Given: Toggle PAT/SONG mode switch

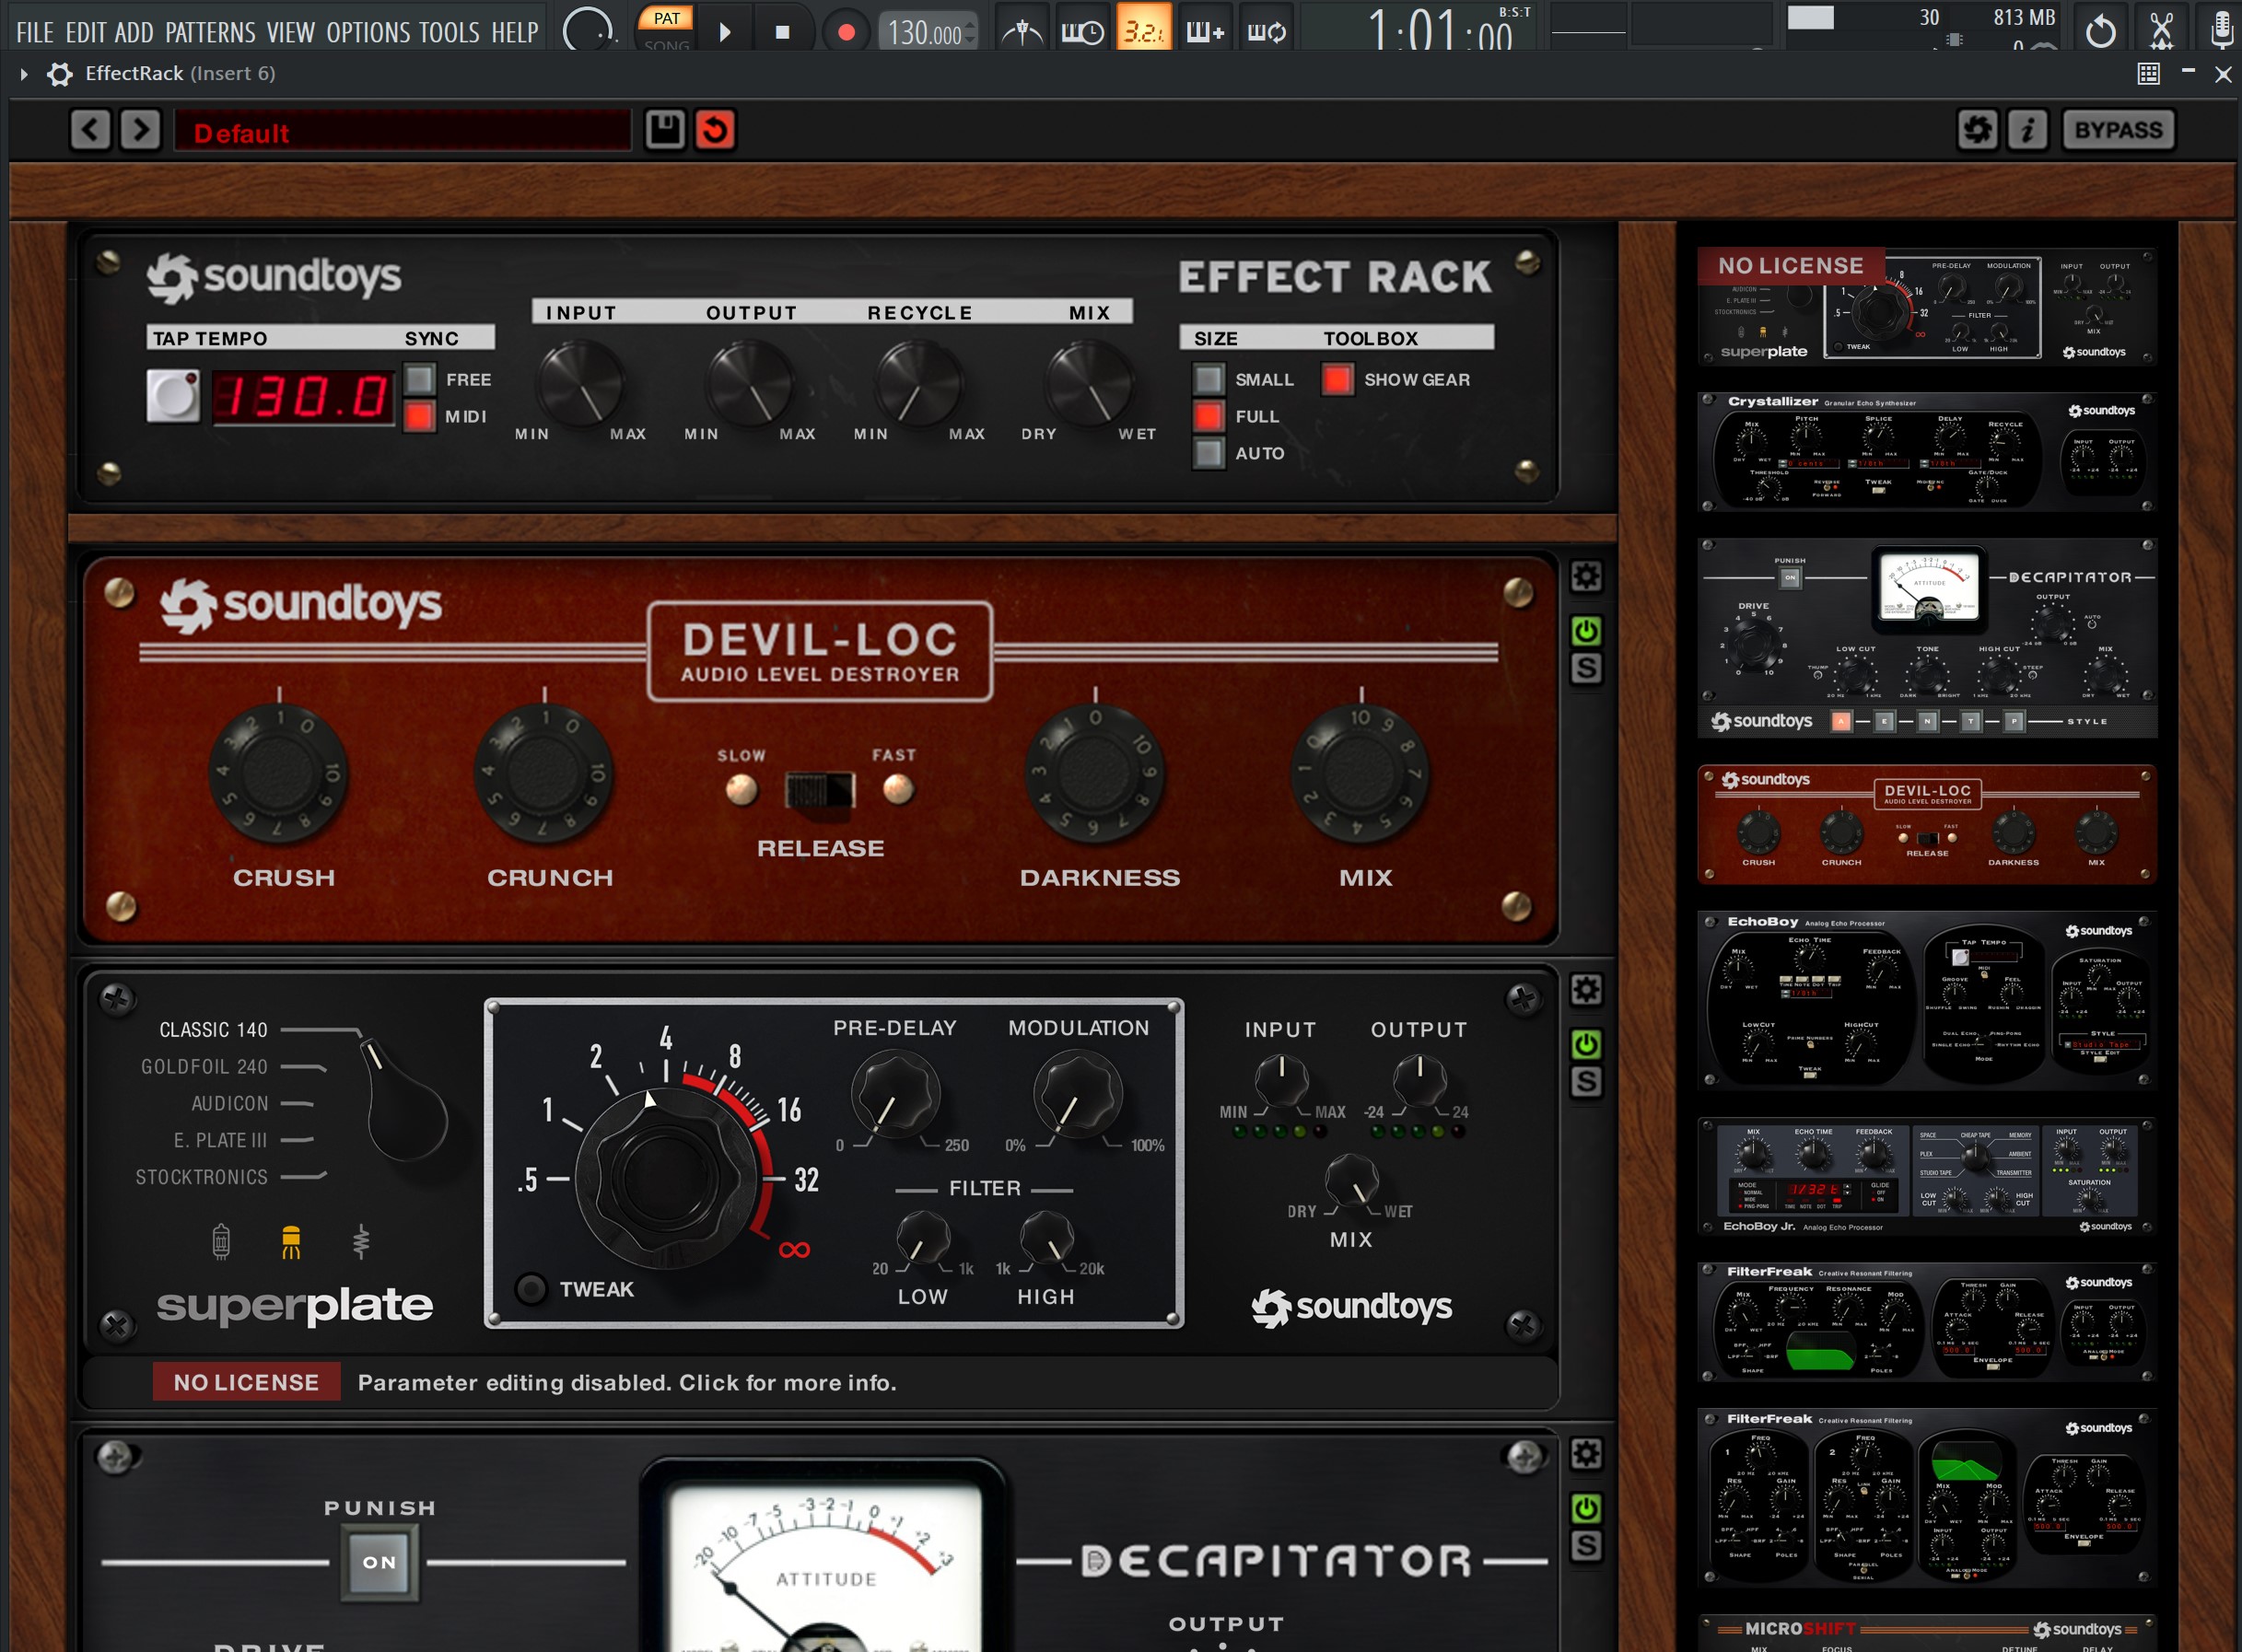Looking at the screenshot, I should (666, 28).
